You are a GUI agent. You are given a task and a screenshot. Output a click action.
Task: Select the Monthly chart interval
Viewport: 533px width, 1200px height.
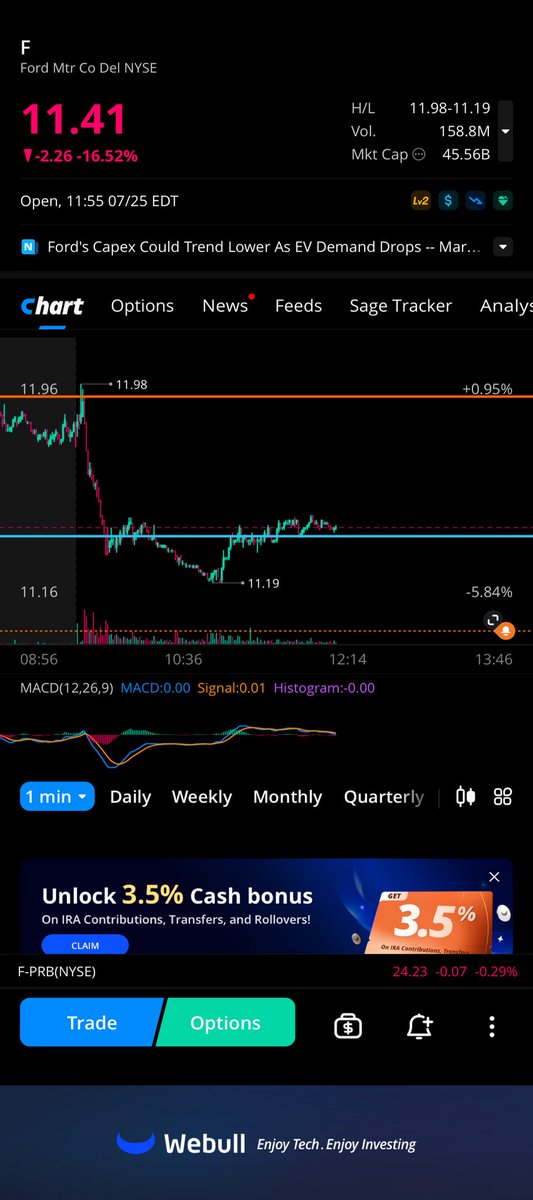pyautogui.click(x=288, y=797)
